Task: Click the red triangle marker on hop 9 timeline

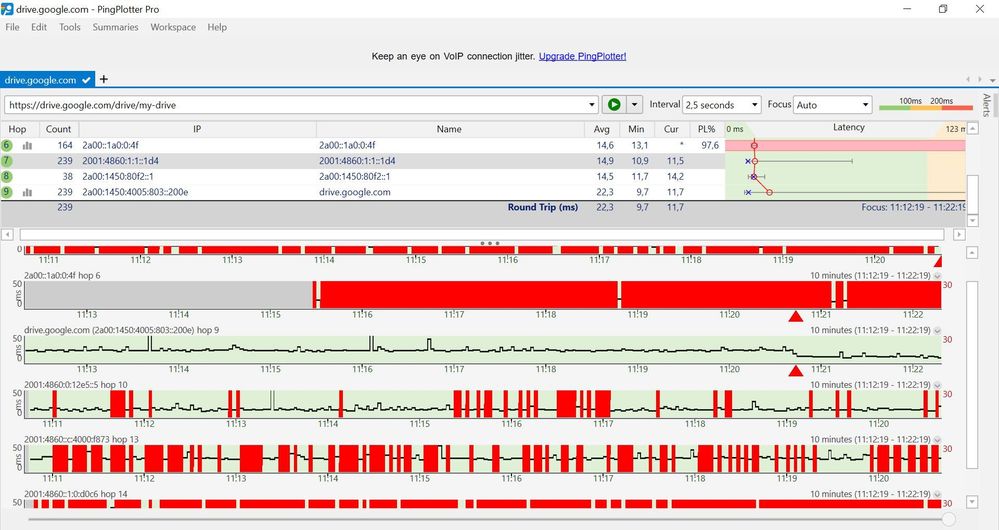Action: pyautogui.click(x=795, y=371)
